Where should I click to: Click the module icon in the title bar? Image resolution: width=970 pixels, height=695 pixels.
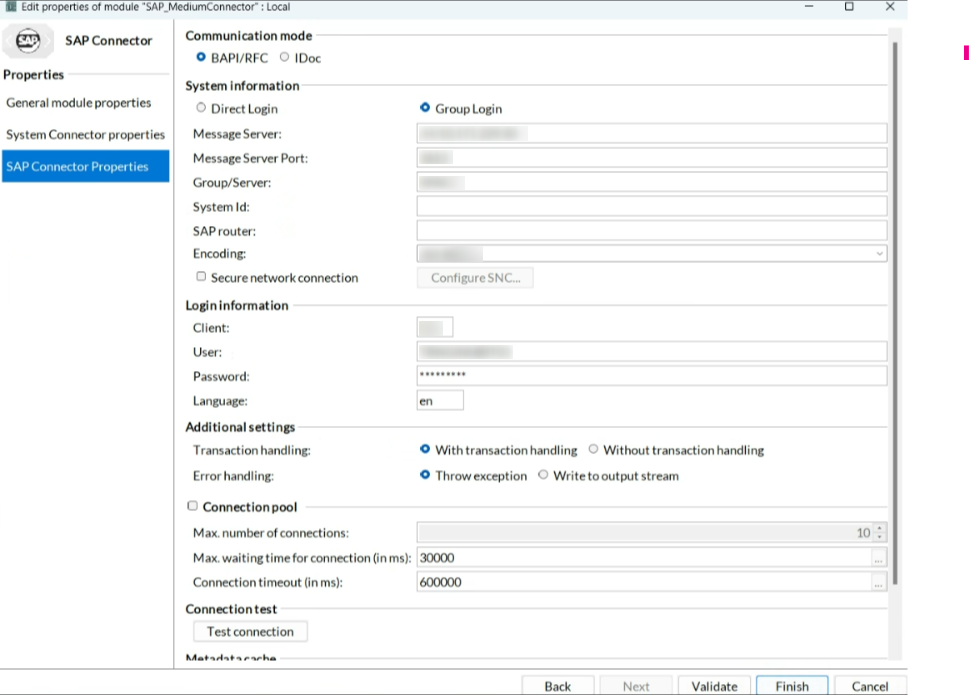tap(9, 6)
